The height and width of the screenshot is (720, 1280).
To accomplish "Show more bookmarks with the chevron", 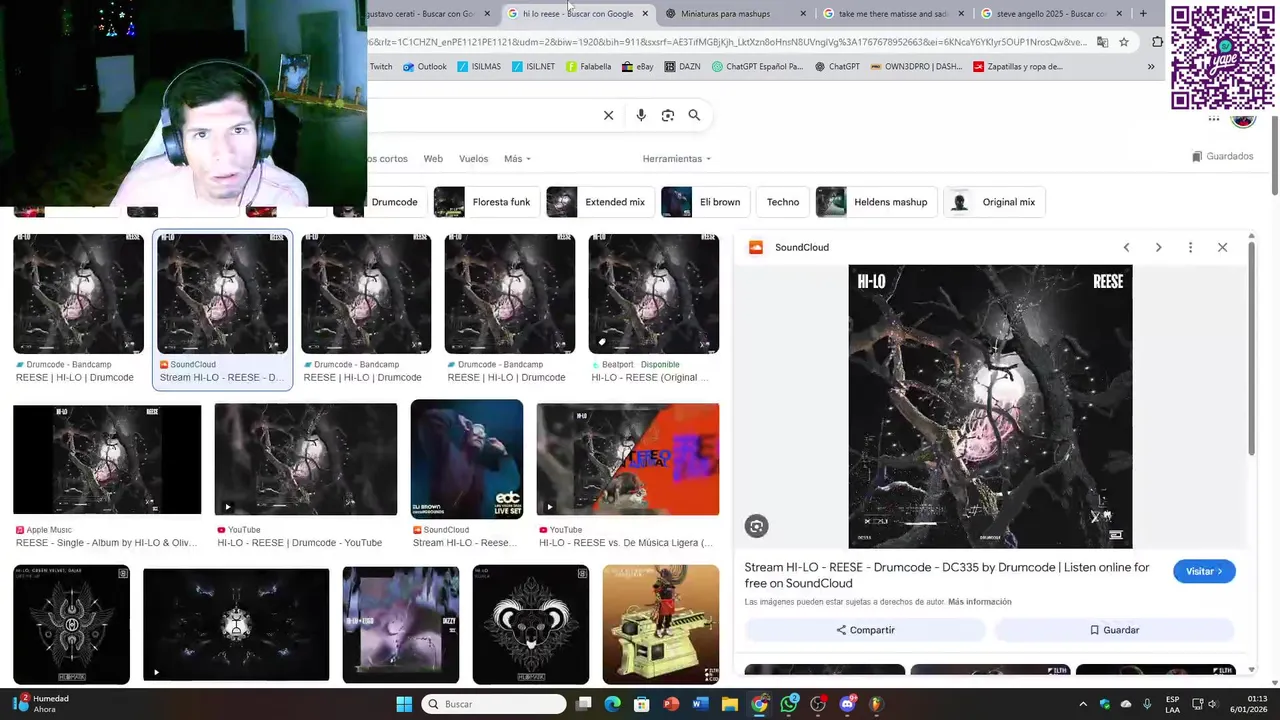I will [x=1151, y=67].
